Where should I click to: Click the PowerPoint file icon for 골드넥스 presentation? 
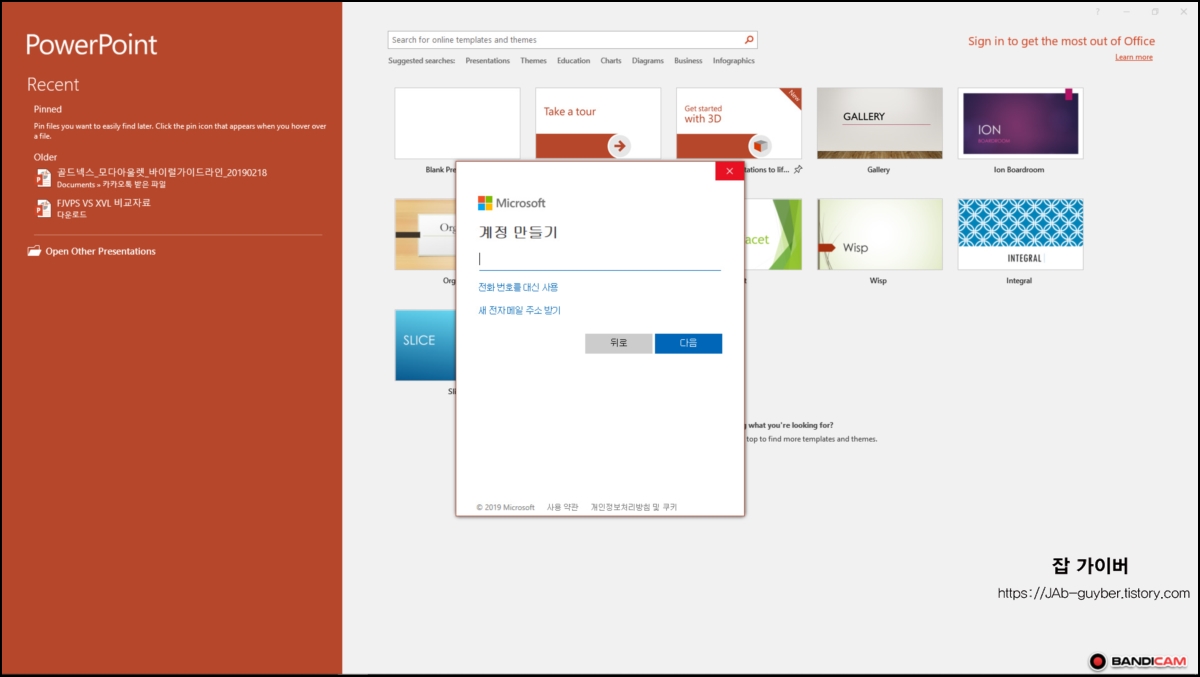43,177
